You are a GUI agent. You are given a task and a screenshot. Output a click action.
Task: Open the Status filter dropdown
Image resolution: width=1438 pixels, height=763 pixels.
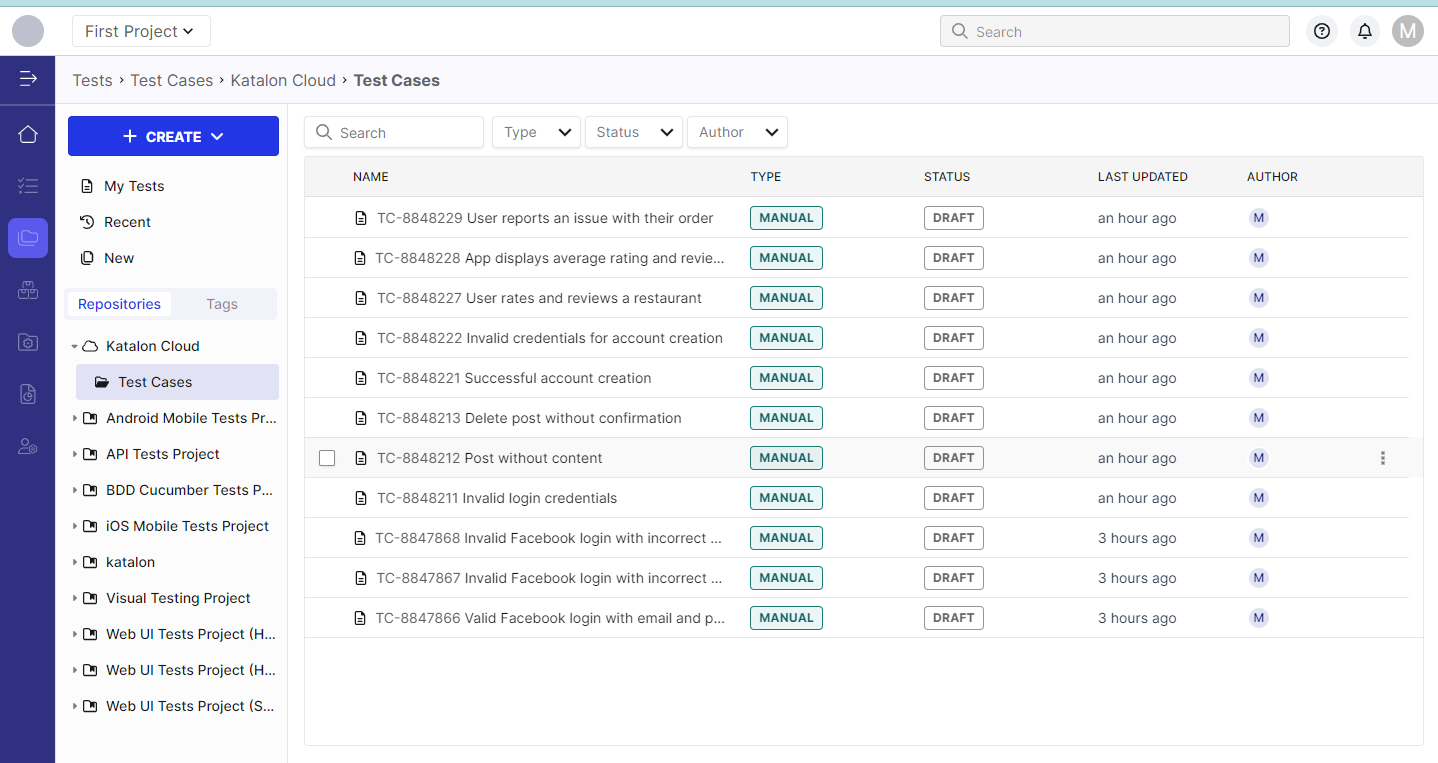point(633,132)
